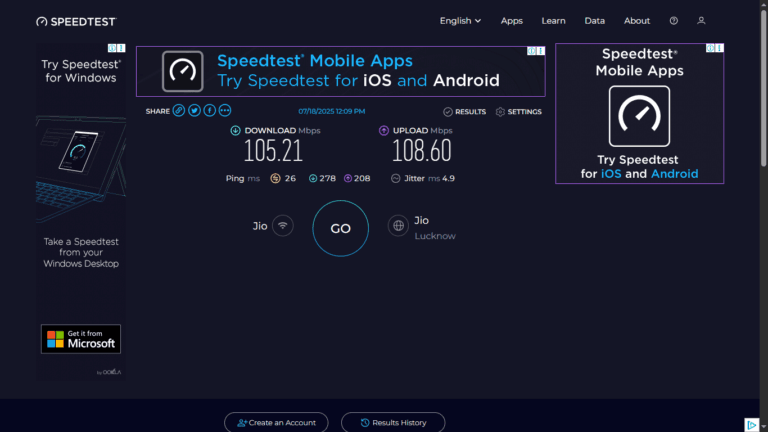This screenshot has height=432, width=768.
Task: Click Get it from Microsoft badge
Action: coord(81,339)
